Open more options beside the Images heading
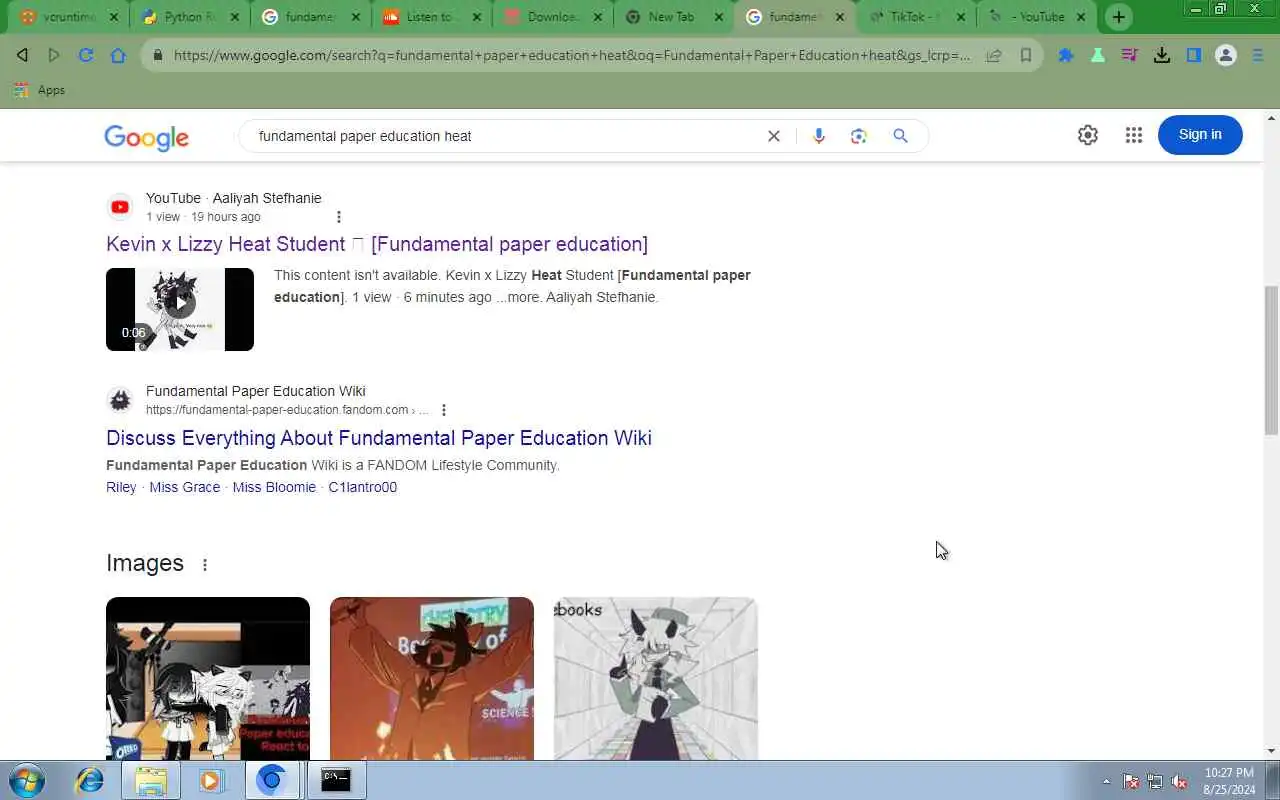The image size is (1280, 800). (x=204, y=565)
